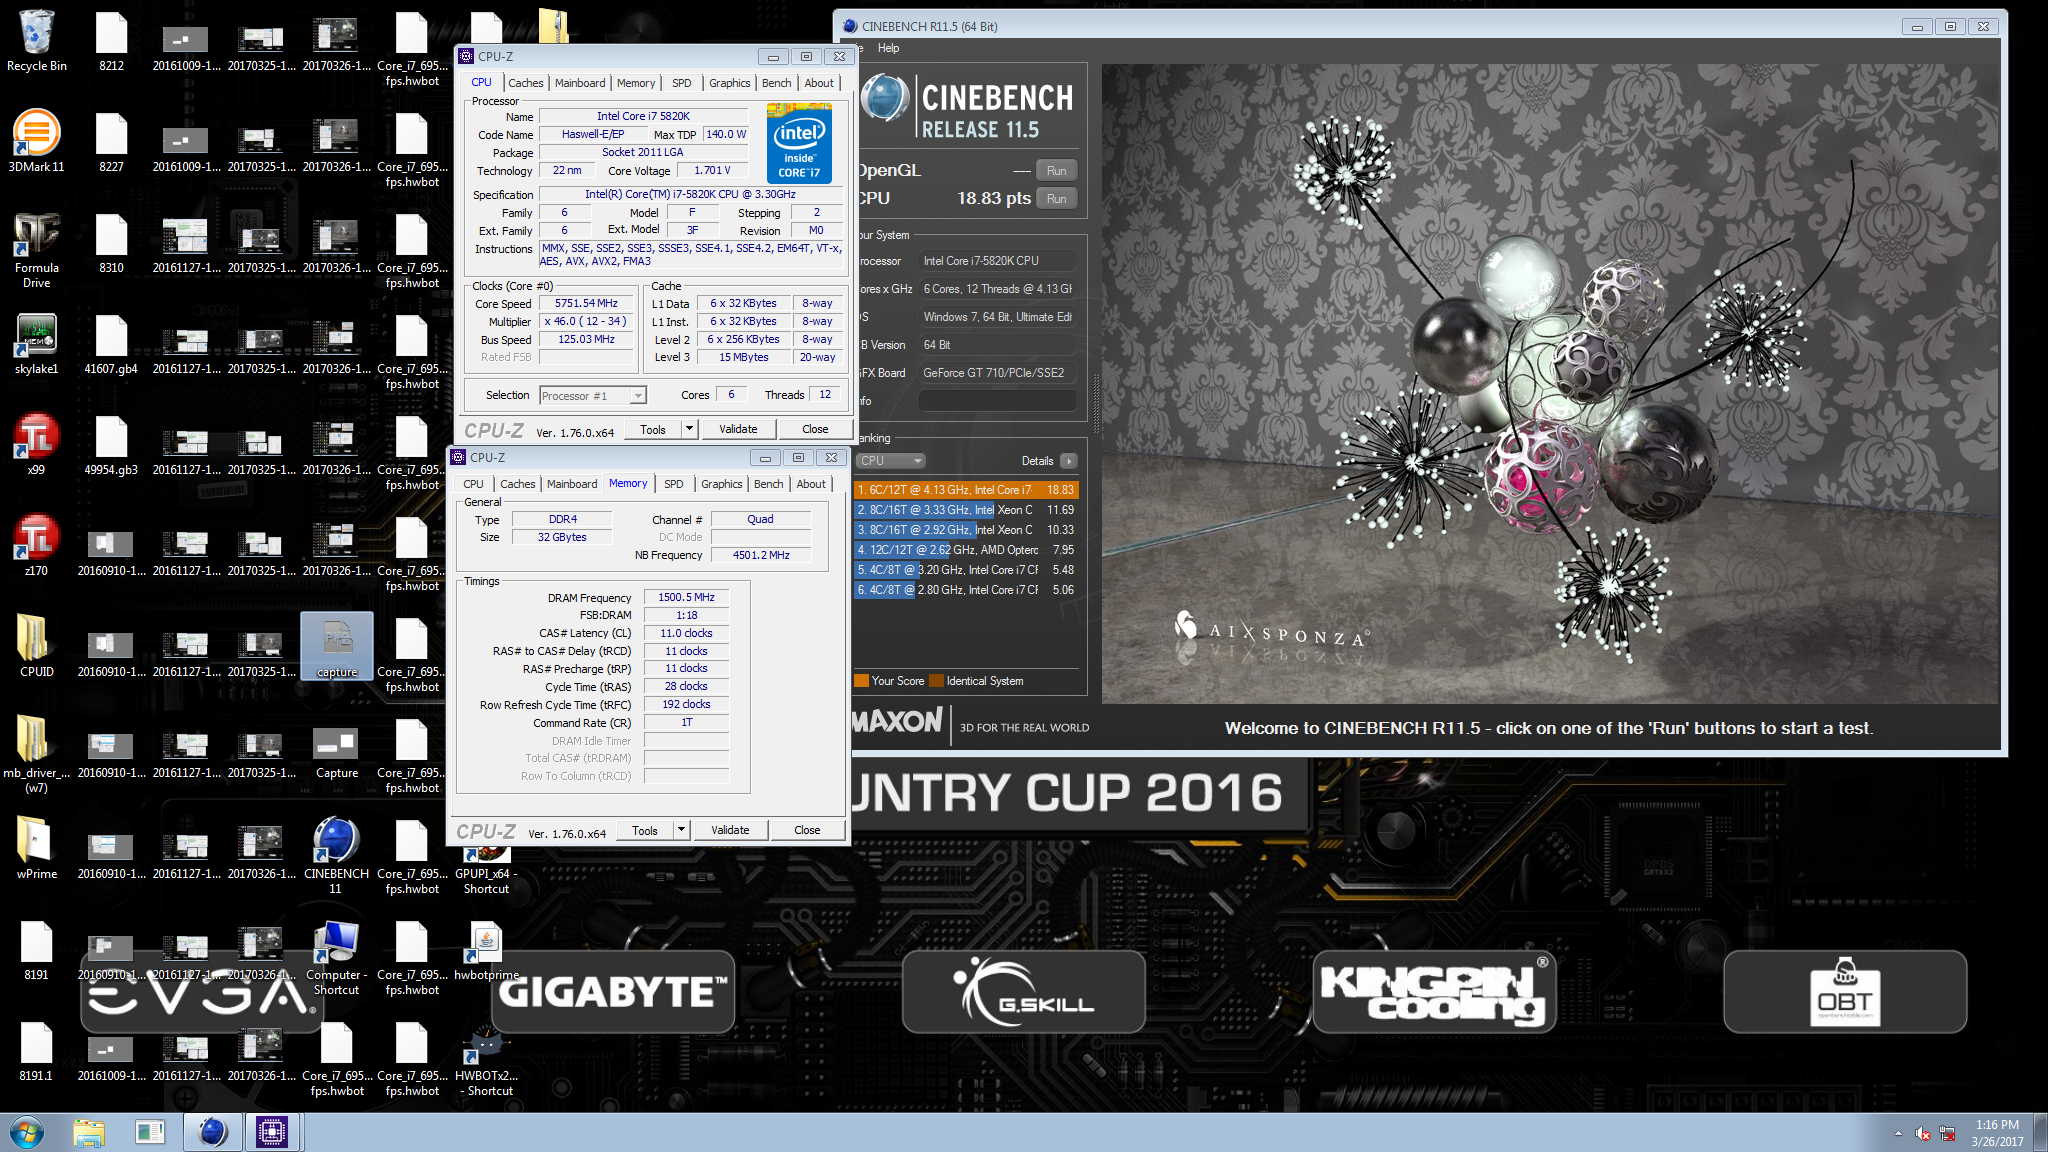Expand Tools dropdown arrow in top CPU-Z

click(x=689, y=429)
